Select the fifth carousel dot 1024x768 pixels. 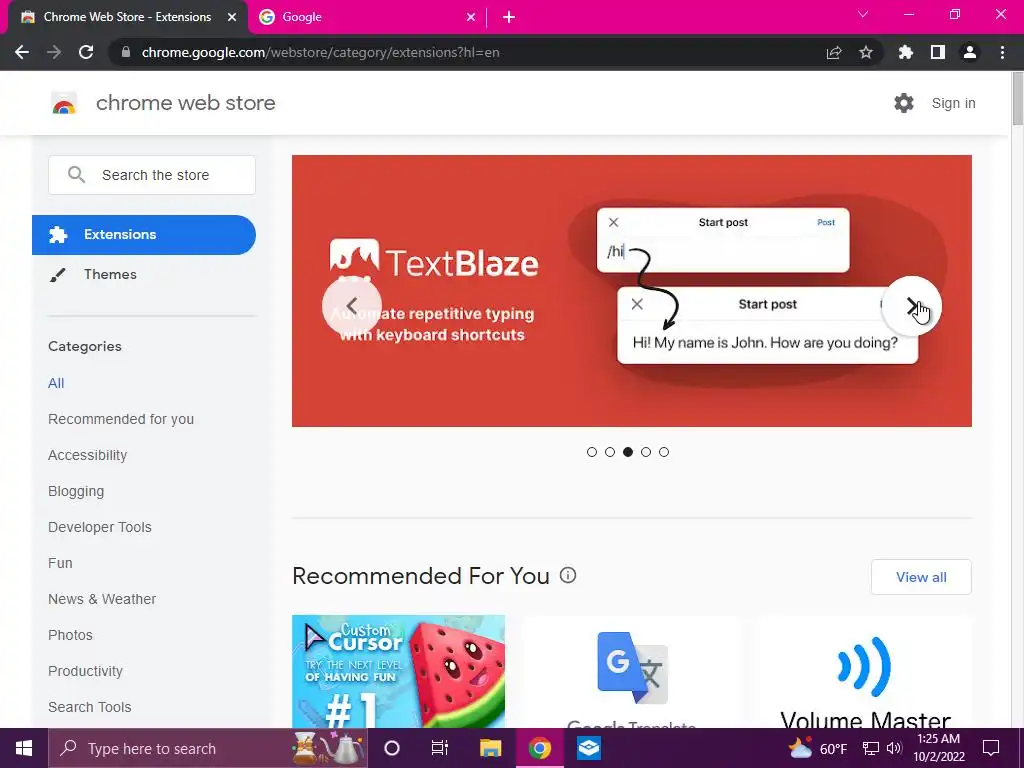664,452
